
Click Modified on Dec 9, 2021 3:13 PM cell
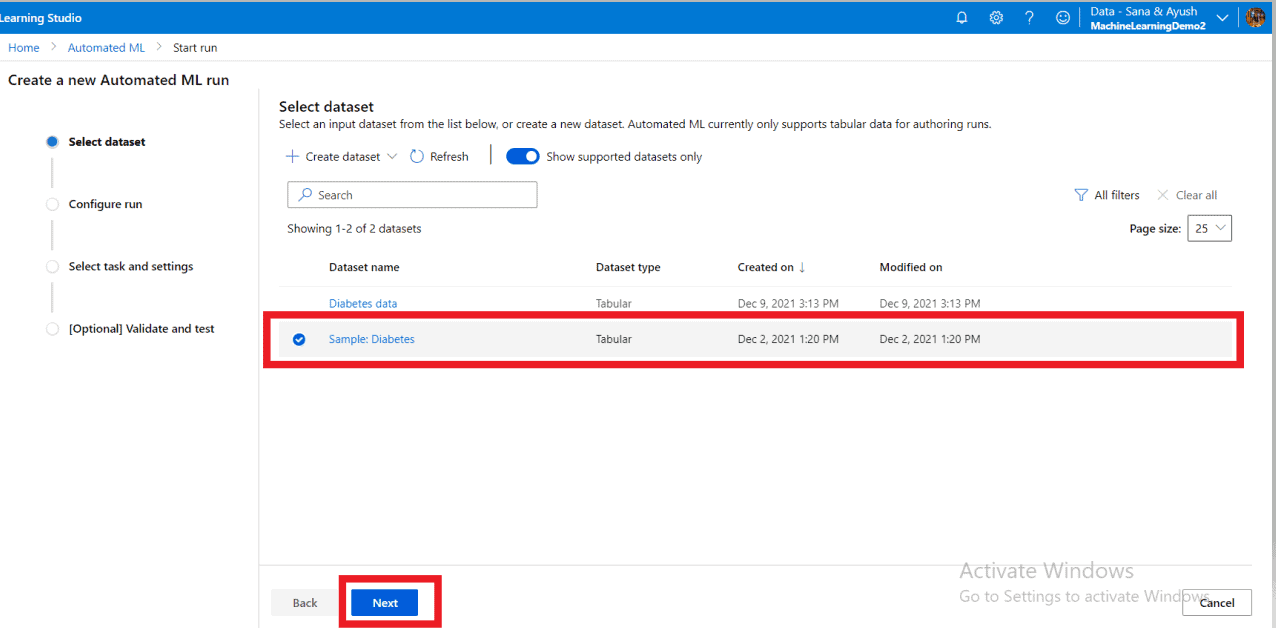click(930, 303)
